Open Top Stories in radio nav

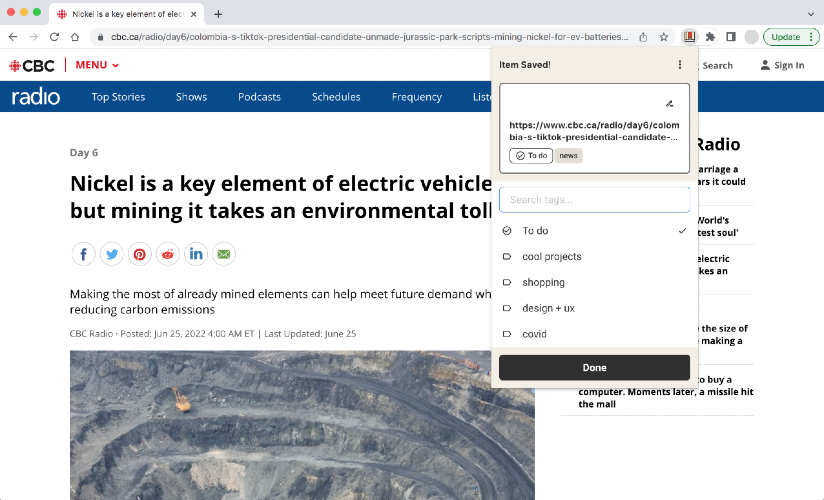coord(118,97)
